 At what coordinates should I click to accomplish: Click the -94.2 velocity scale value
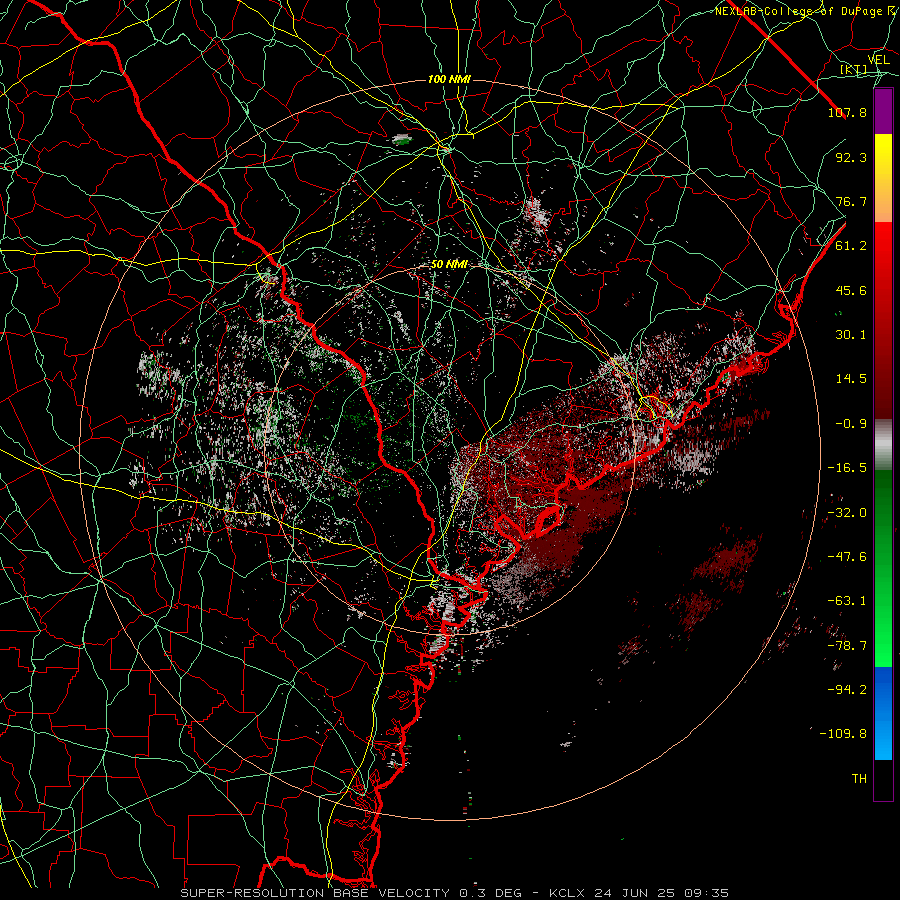click(847, 690)
